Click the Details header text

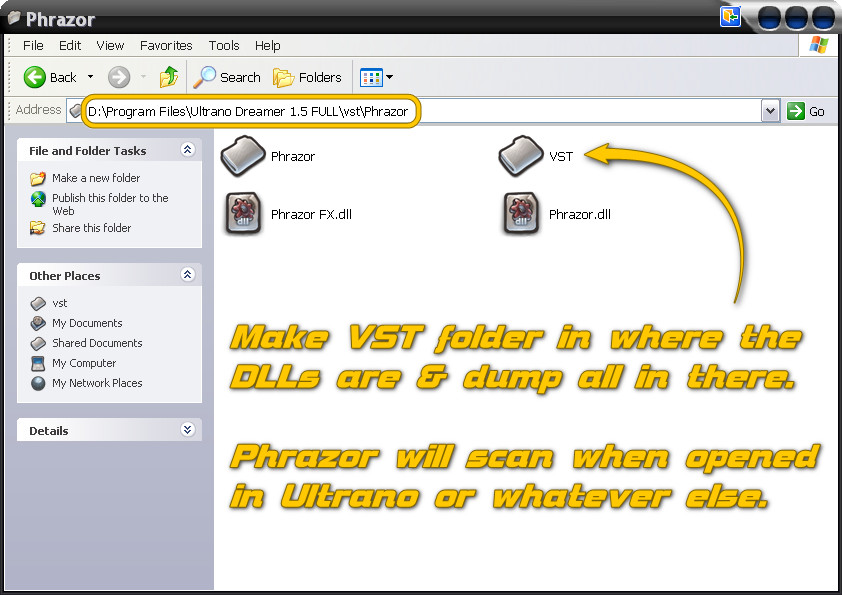[x=48, y=431]
